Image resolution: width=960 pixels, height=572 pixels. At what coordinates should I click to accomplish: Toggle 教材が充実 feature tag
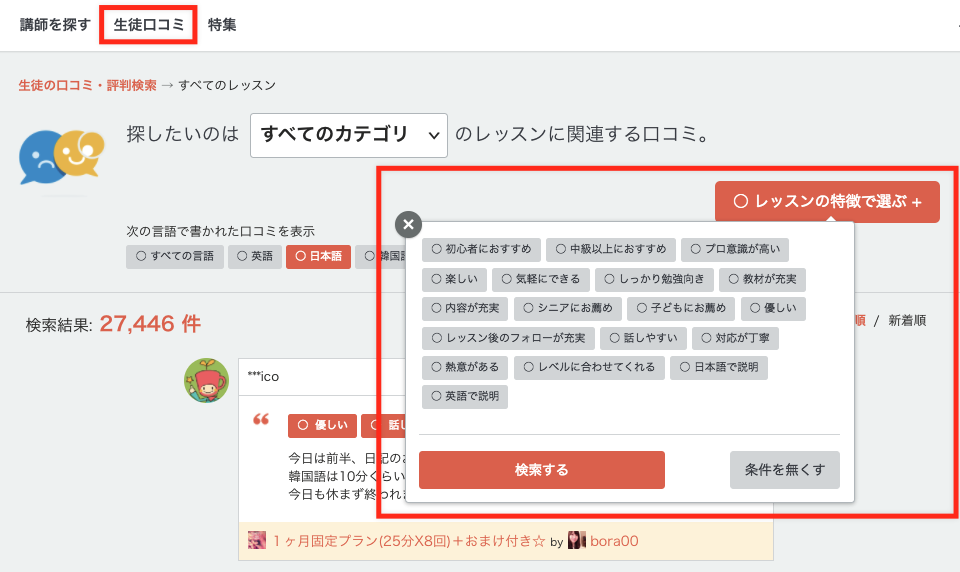(762, 280)
